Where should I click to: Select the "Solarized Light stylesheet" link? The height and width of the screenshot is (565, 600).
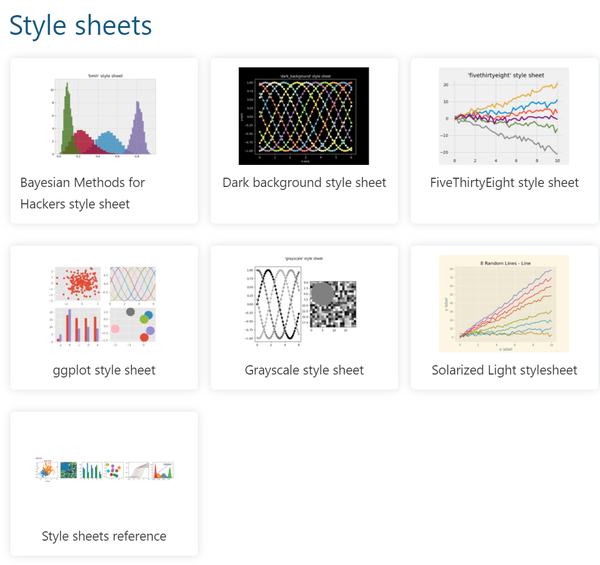pyautogui.click(x=504, y=370)
